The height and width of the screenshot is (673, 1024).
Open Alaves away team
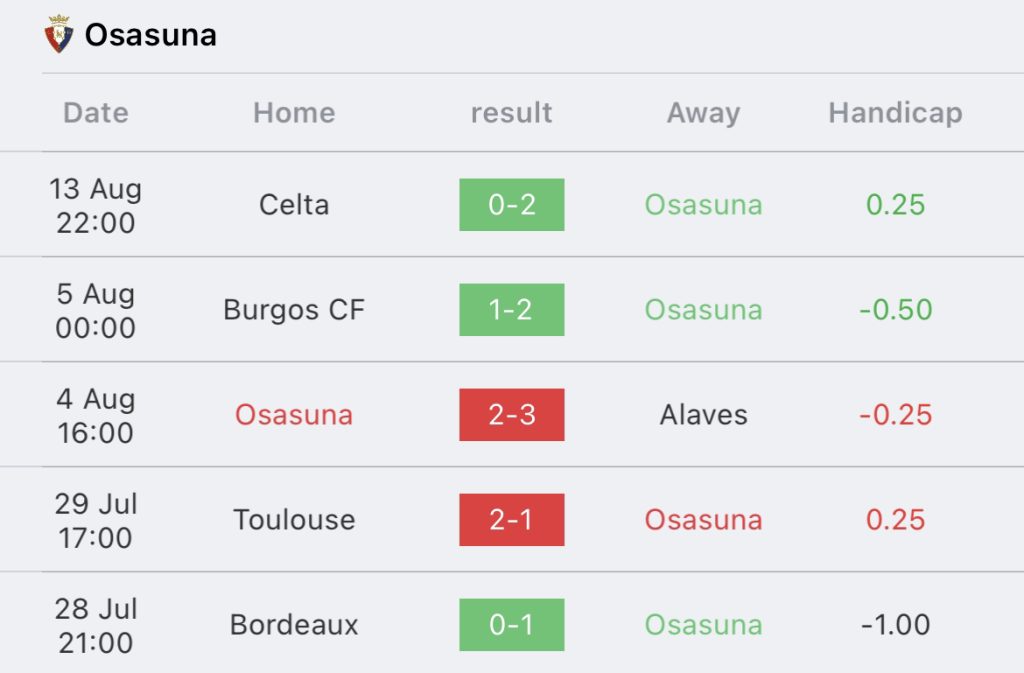pyautogui.click(x=703, y=415)
